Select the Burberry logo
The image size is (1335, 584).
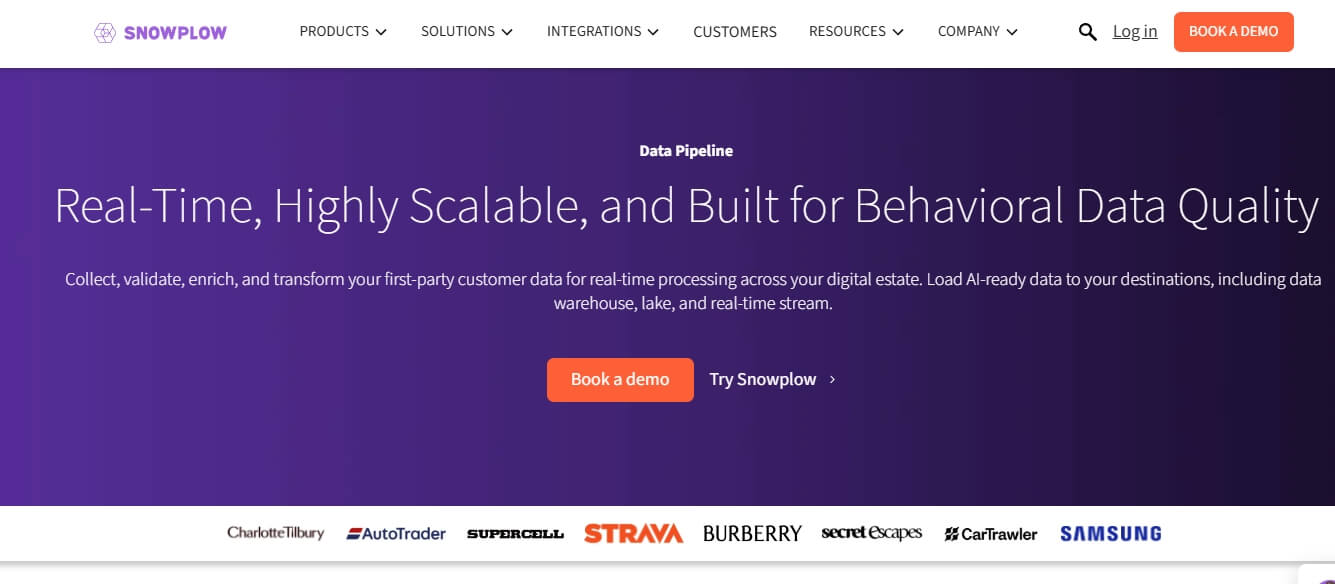(x=752, y=533)
